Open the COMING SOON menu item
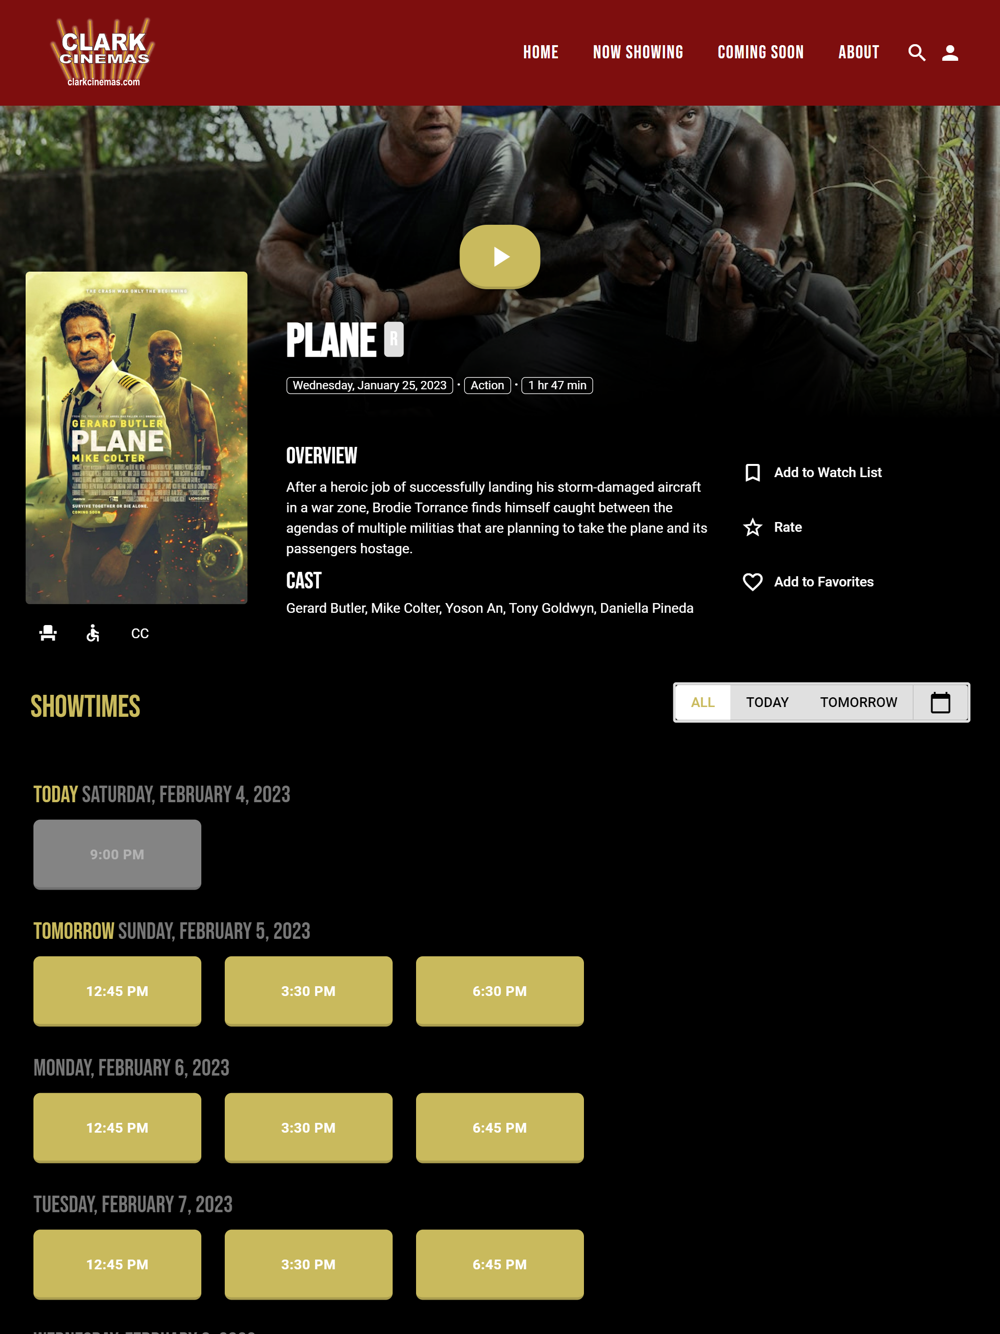 click(x=760, y=52)
